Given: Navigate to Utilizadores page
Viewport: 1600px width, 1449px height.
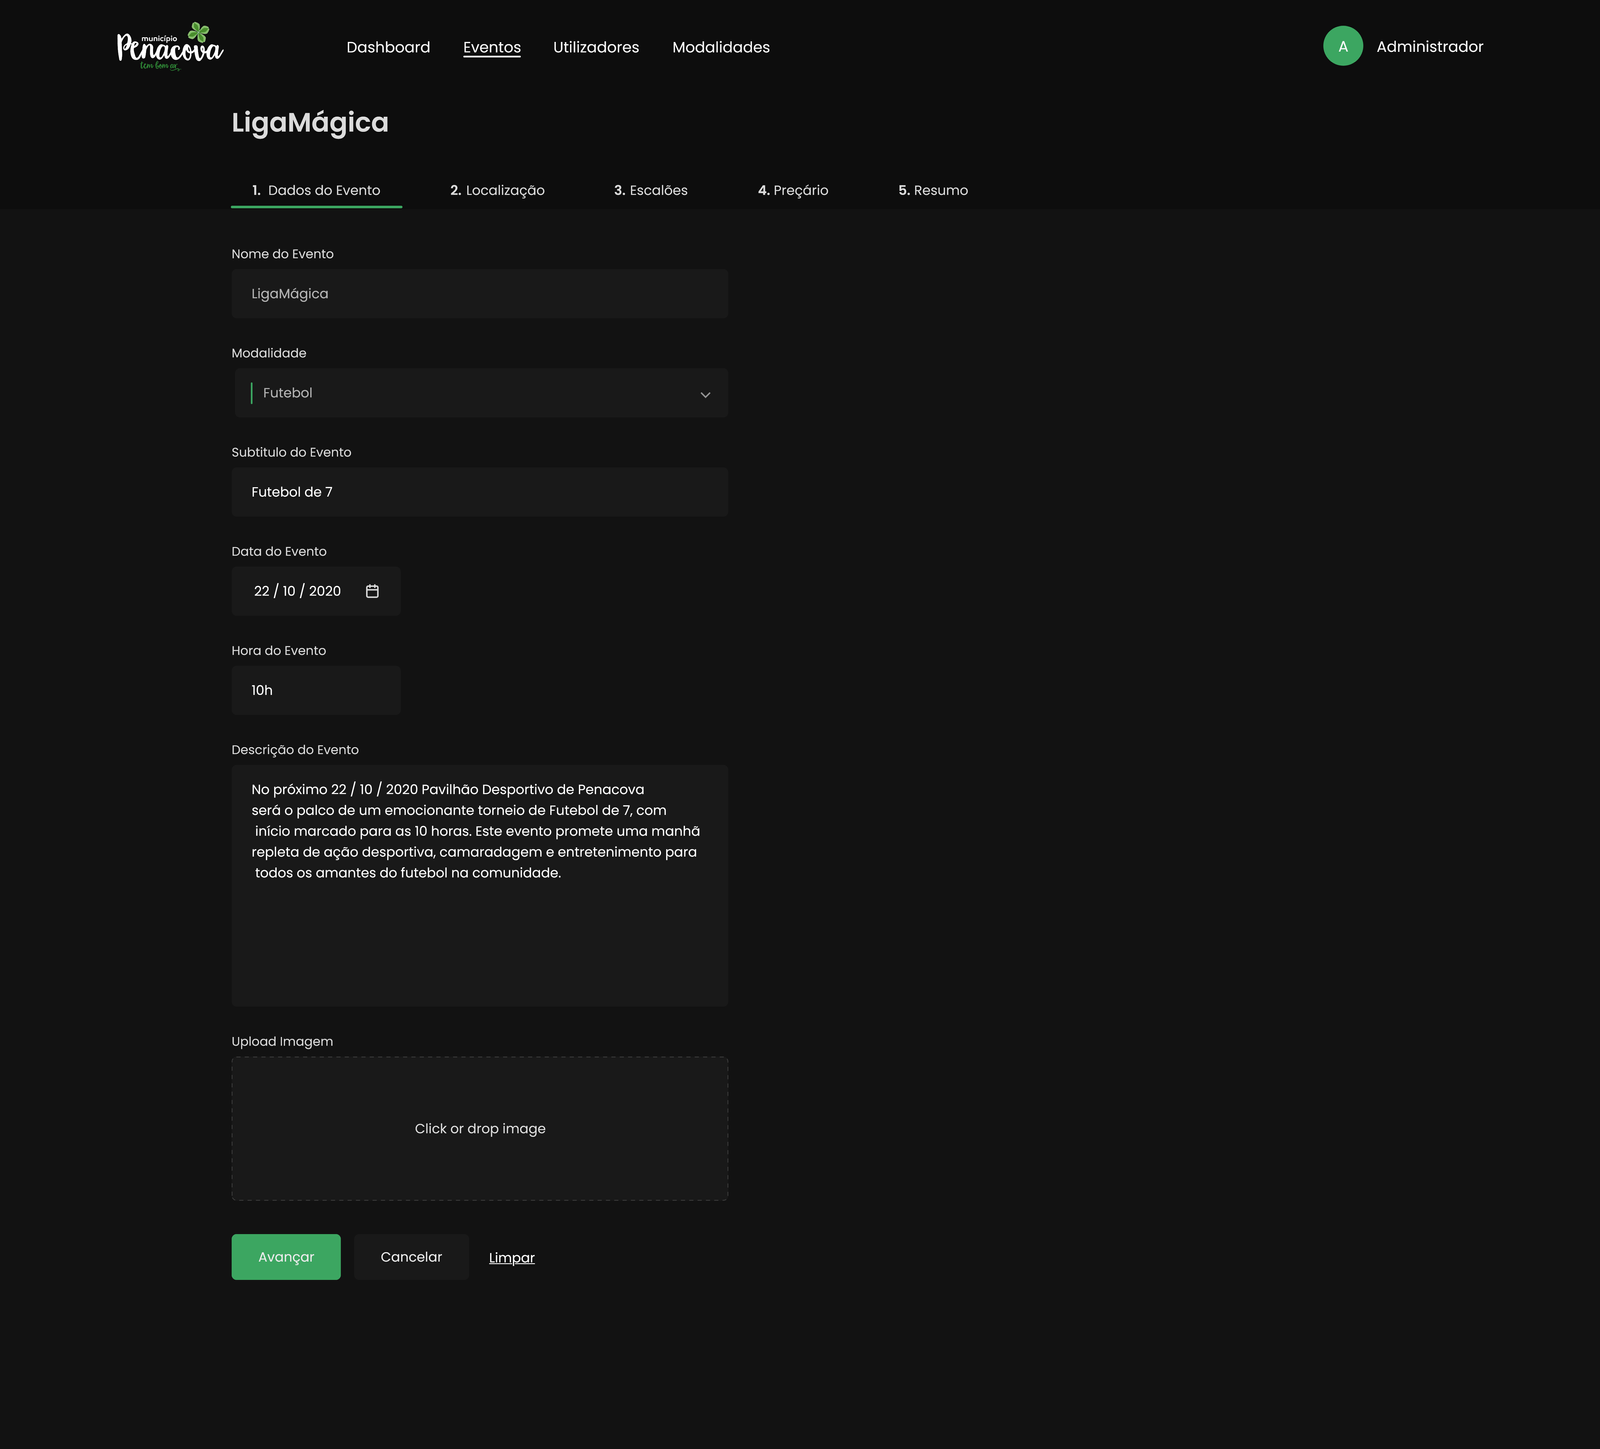Looking at the screenshot, I should click(595, 47).
